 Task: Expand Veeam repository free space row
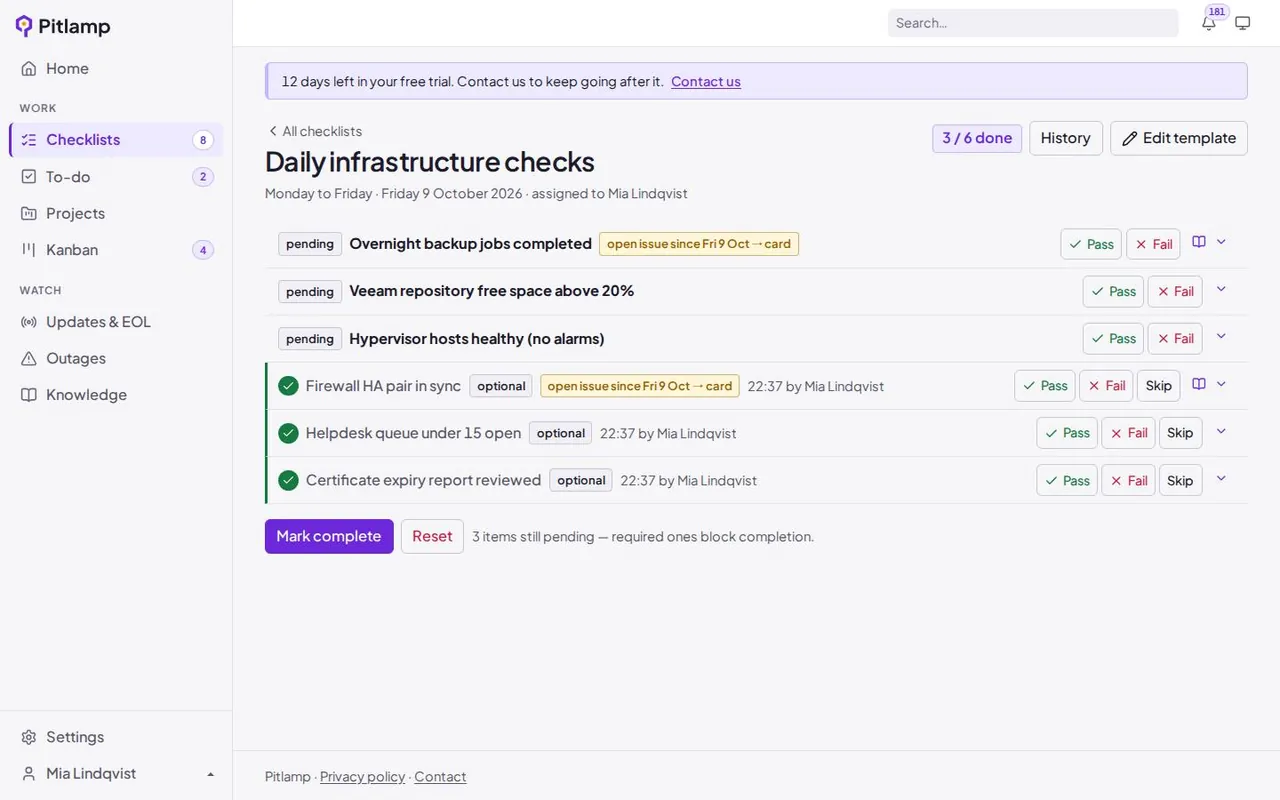[x=1221, y=289]
